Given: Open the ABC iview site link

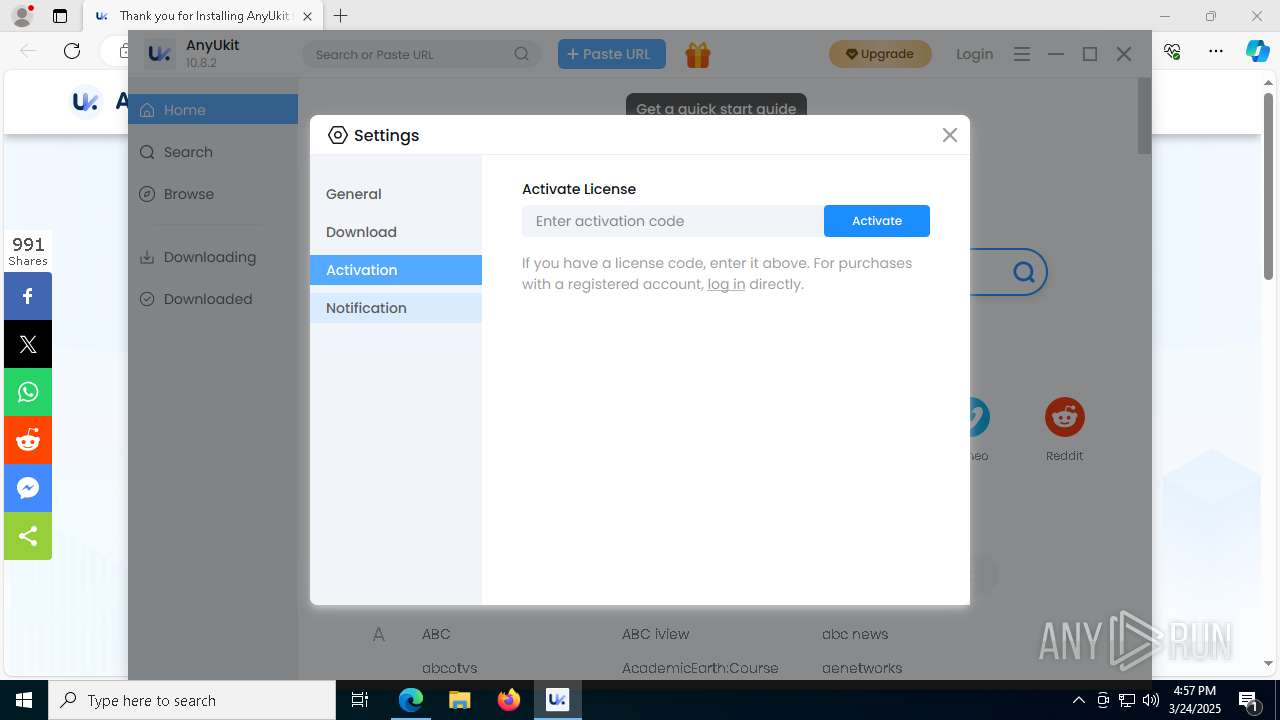Looking at the screenshot, I should coord(656,634).
